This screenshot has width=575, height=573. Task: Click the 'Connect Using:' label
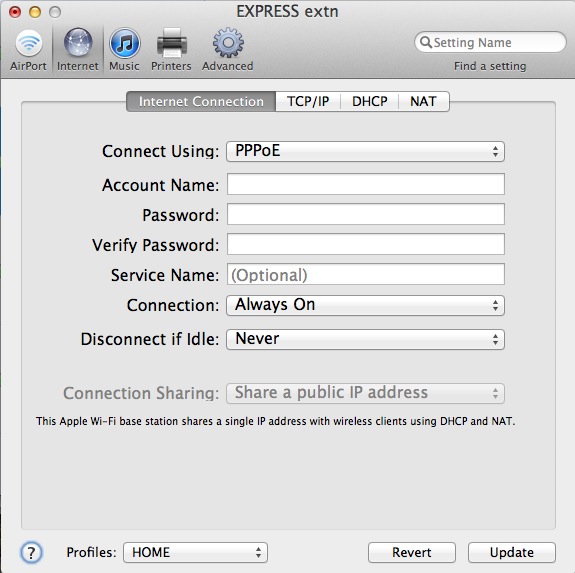click(x=161, y=151)
